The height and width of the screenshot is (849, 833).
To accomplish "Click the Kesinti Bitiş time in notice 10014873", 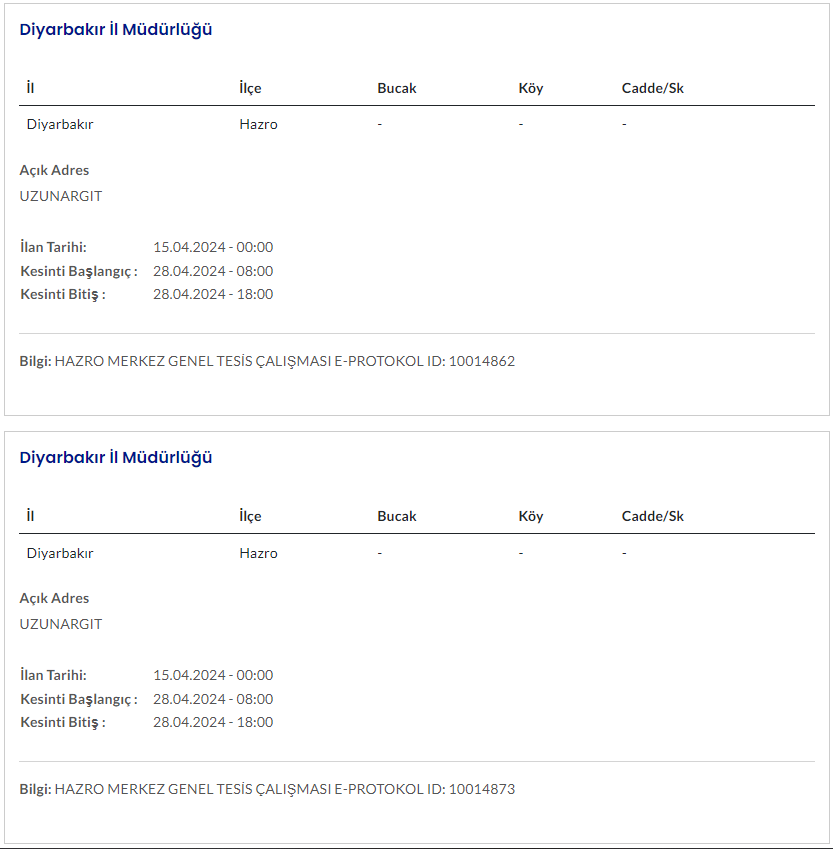I will (x=213, y=722).
